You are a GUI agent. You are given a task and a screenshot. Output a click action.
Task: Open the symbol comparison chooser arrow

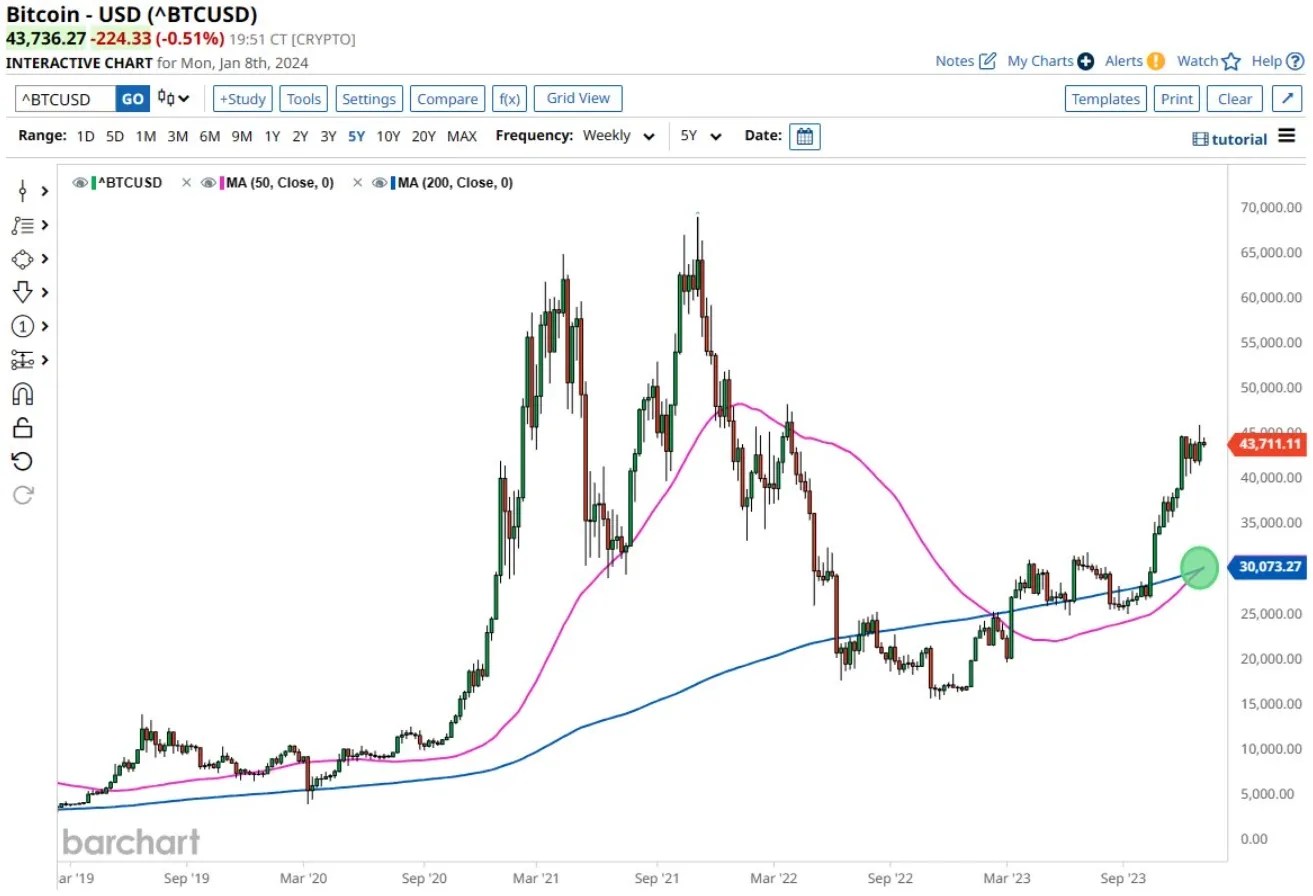point(182,98)
